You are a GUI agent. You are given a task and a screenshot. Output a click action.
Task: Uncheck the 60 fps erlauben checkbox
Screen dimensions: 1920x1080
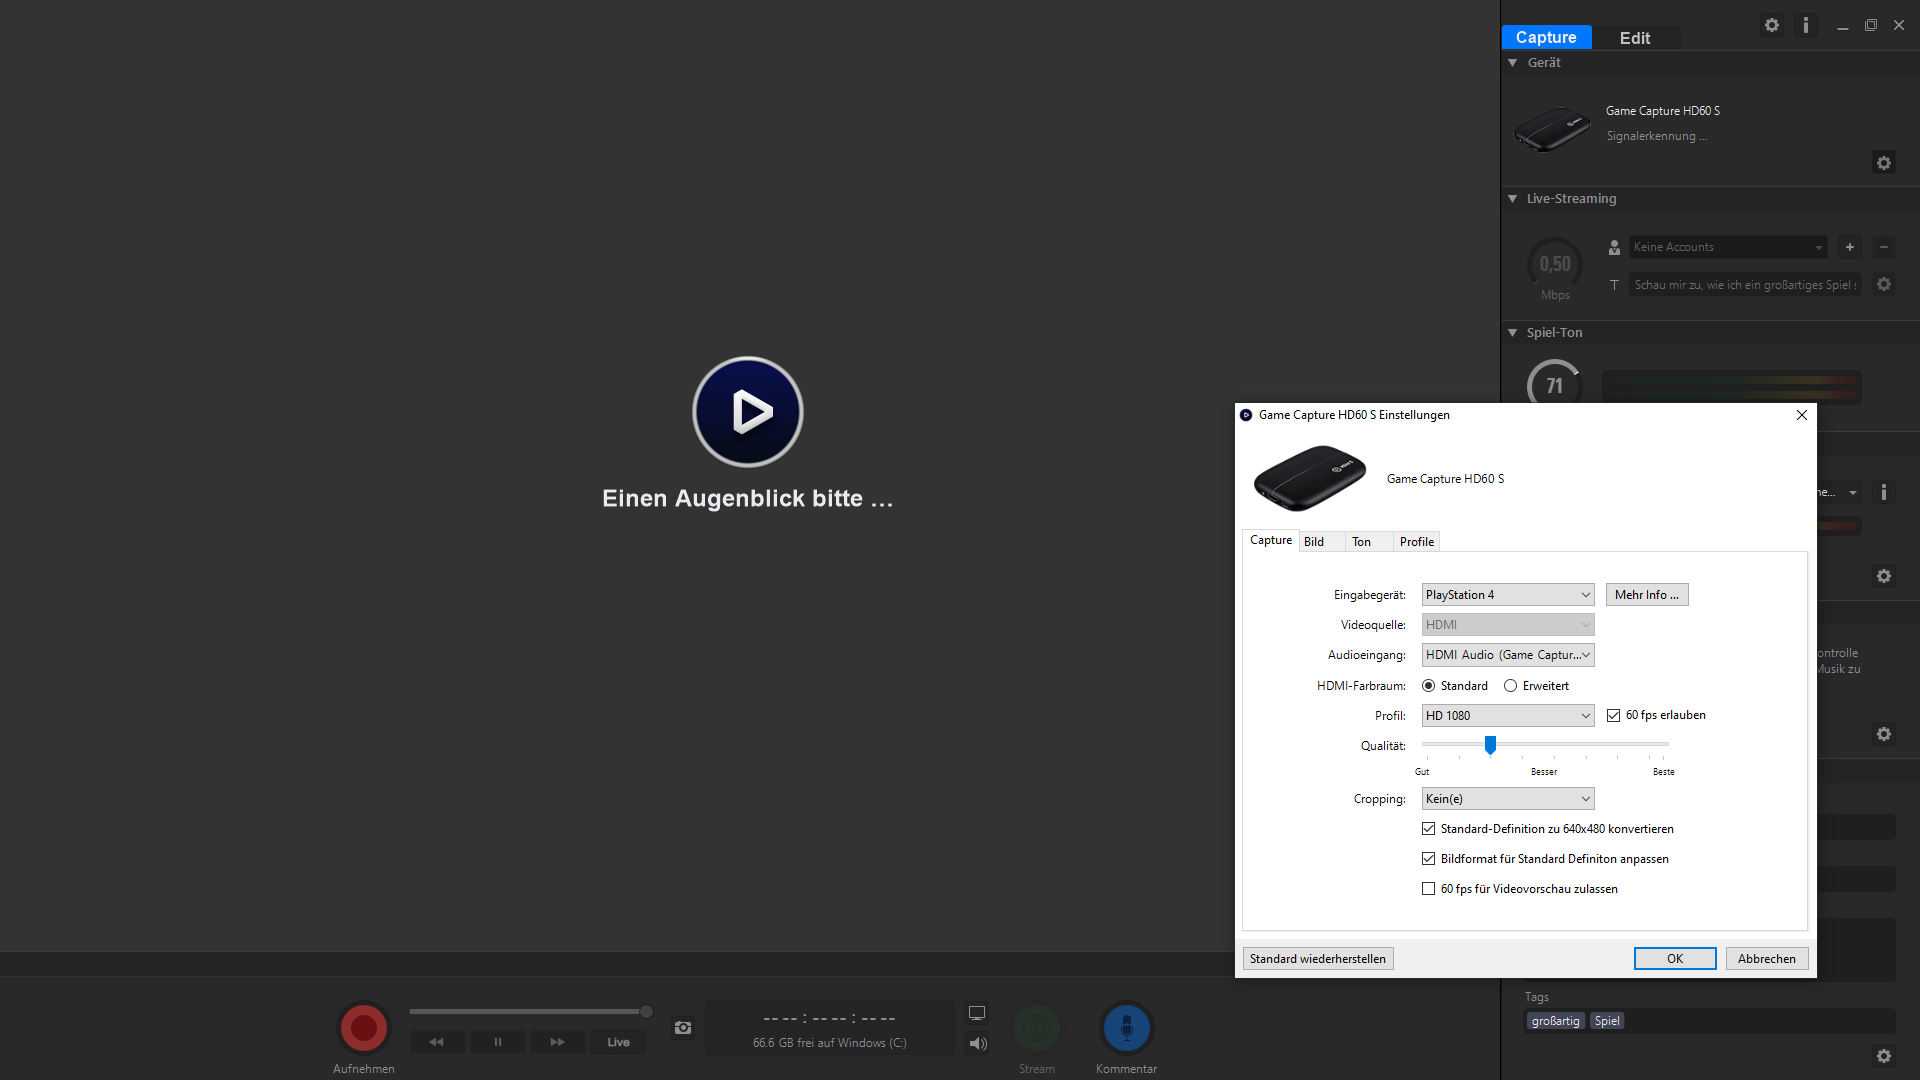[1613, 715]
